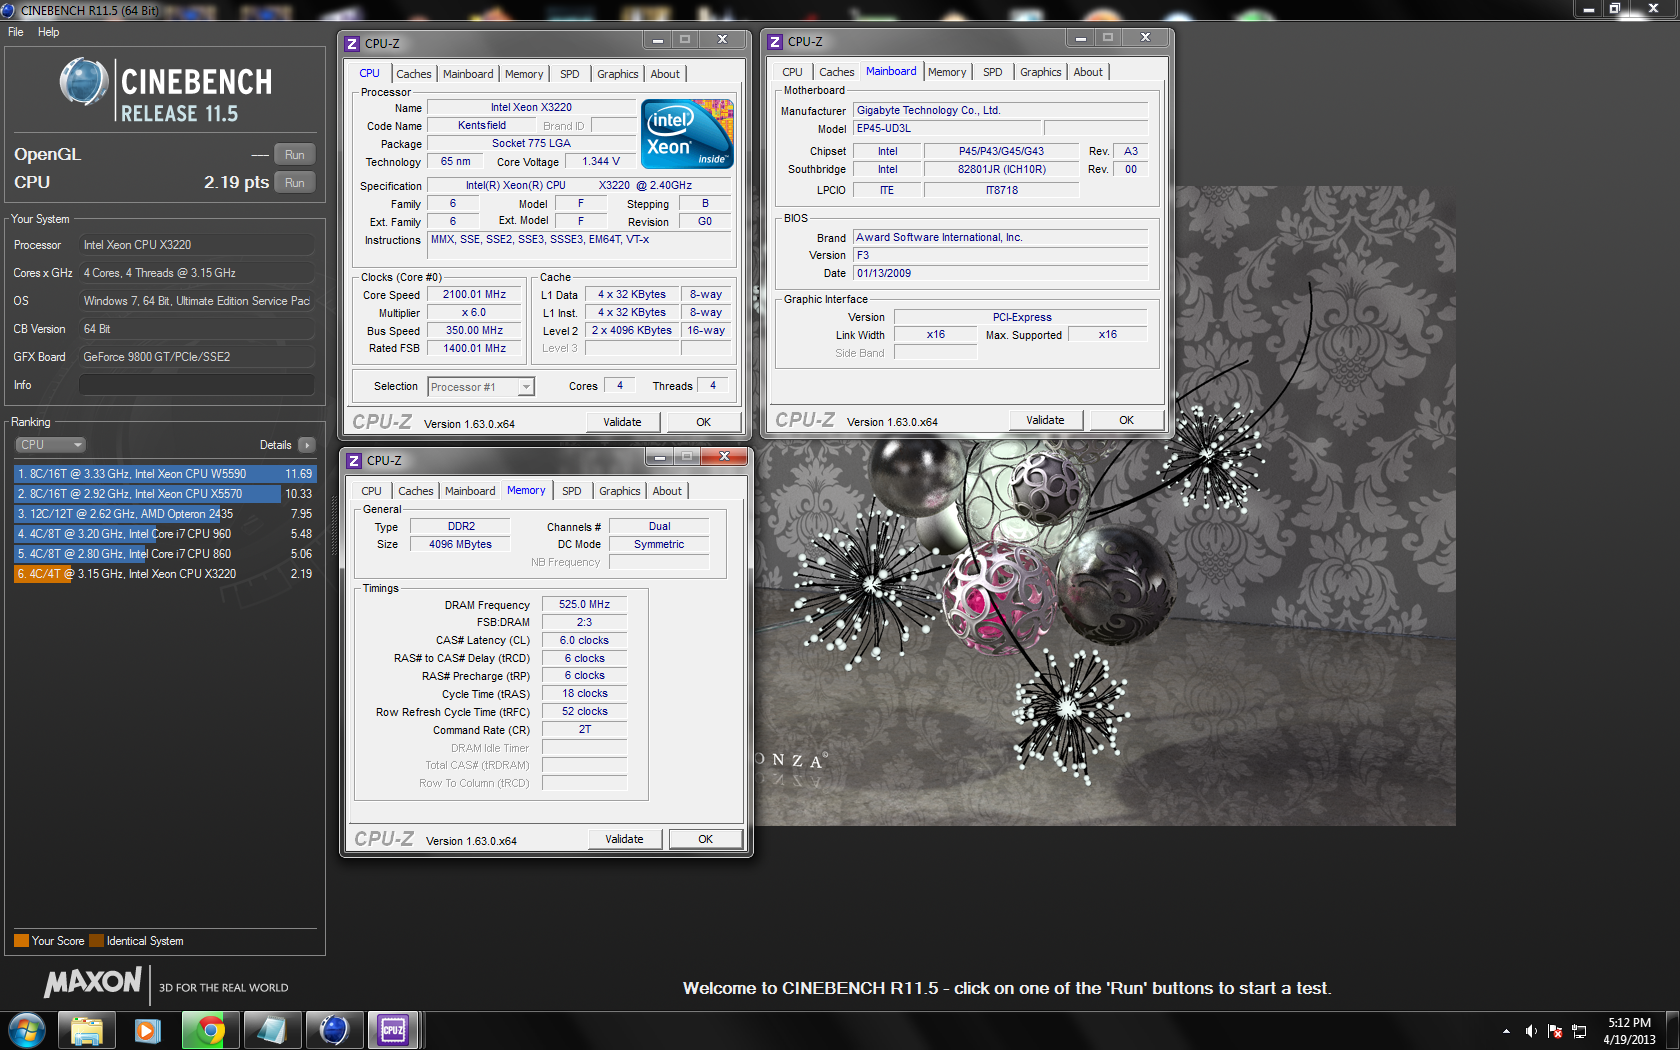Open Windows Start menu orb
Viewport: 1680px width, 1050px height.
(27, 1030)
